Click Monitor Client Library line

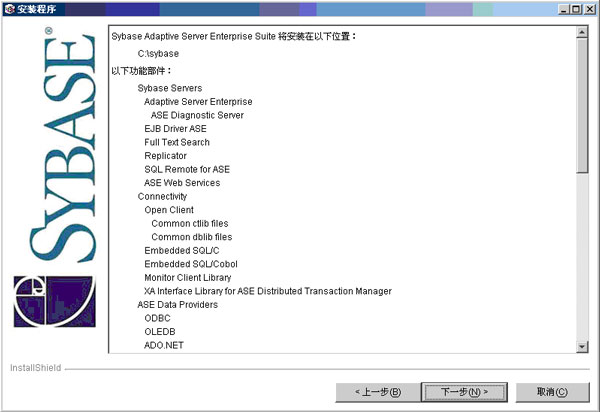click(188, 278)
